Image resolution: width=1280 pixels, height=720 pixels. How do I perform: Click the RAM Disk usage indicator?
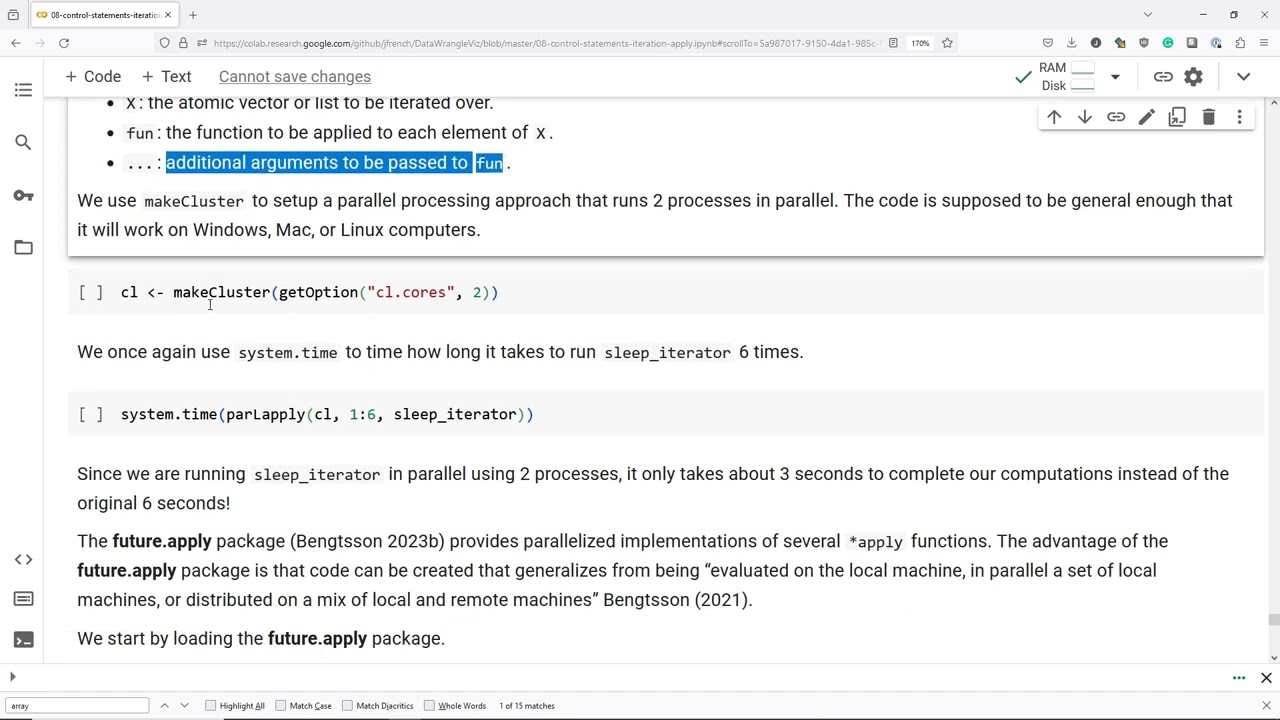coord(1067,77)
